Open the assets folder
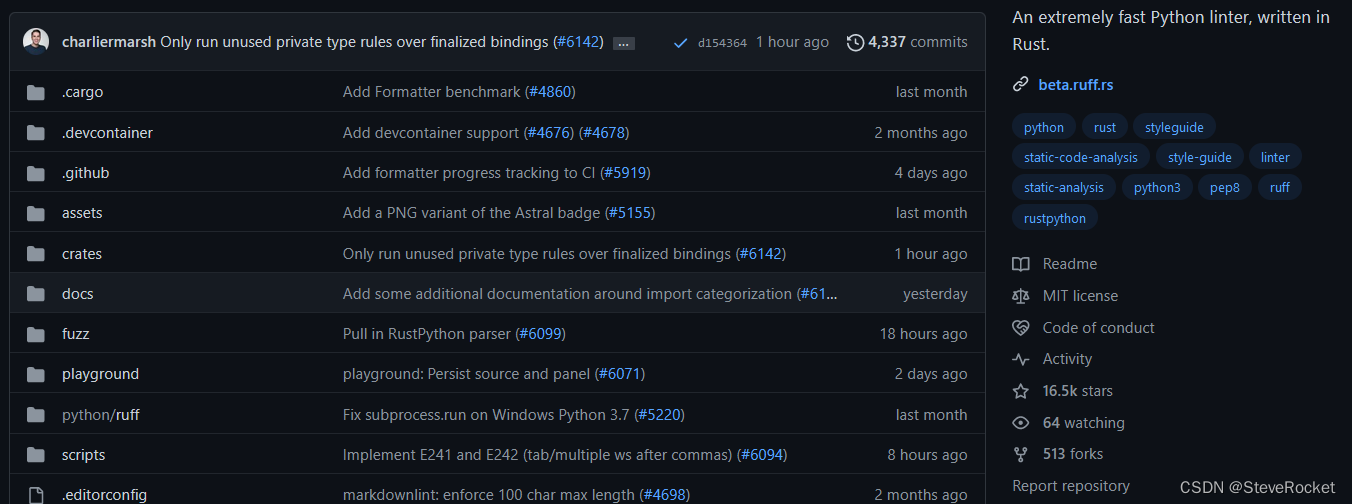This screenshot has height=504, width=1352. tap(82, 213)
